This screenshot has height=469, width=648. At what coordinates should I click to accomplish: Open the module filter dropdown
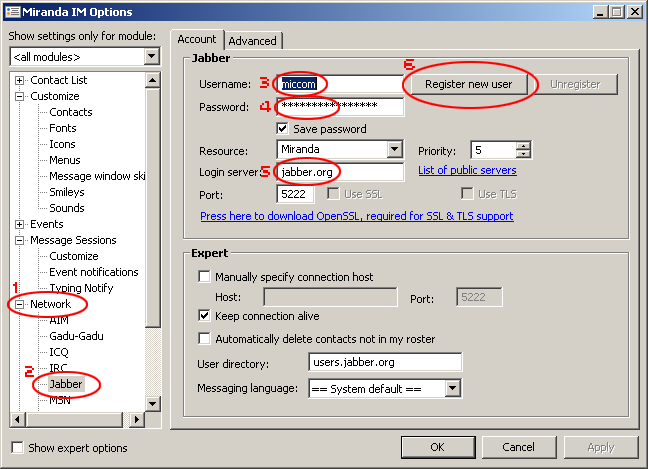152,56
